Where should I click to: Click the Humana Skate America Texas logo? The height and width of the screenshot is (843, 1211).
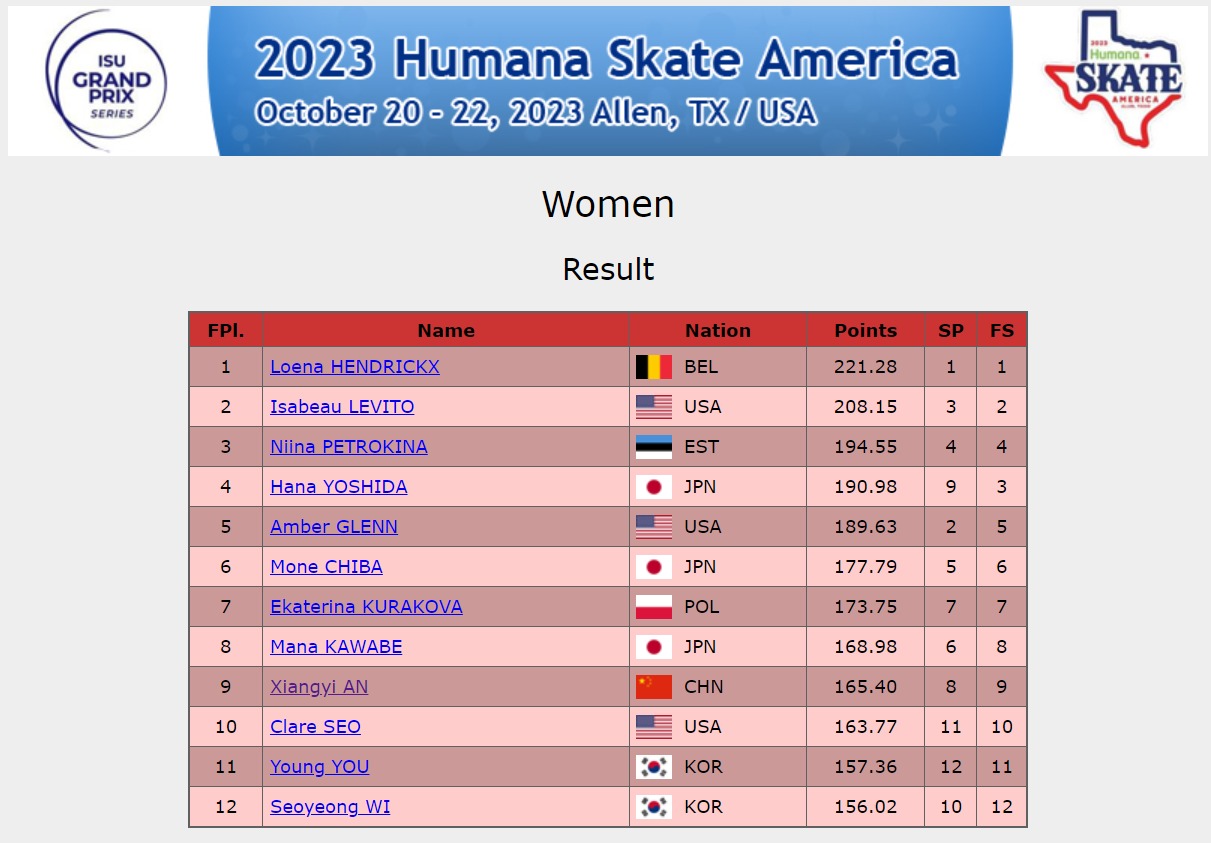(x=1113, y=80)
